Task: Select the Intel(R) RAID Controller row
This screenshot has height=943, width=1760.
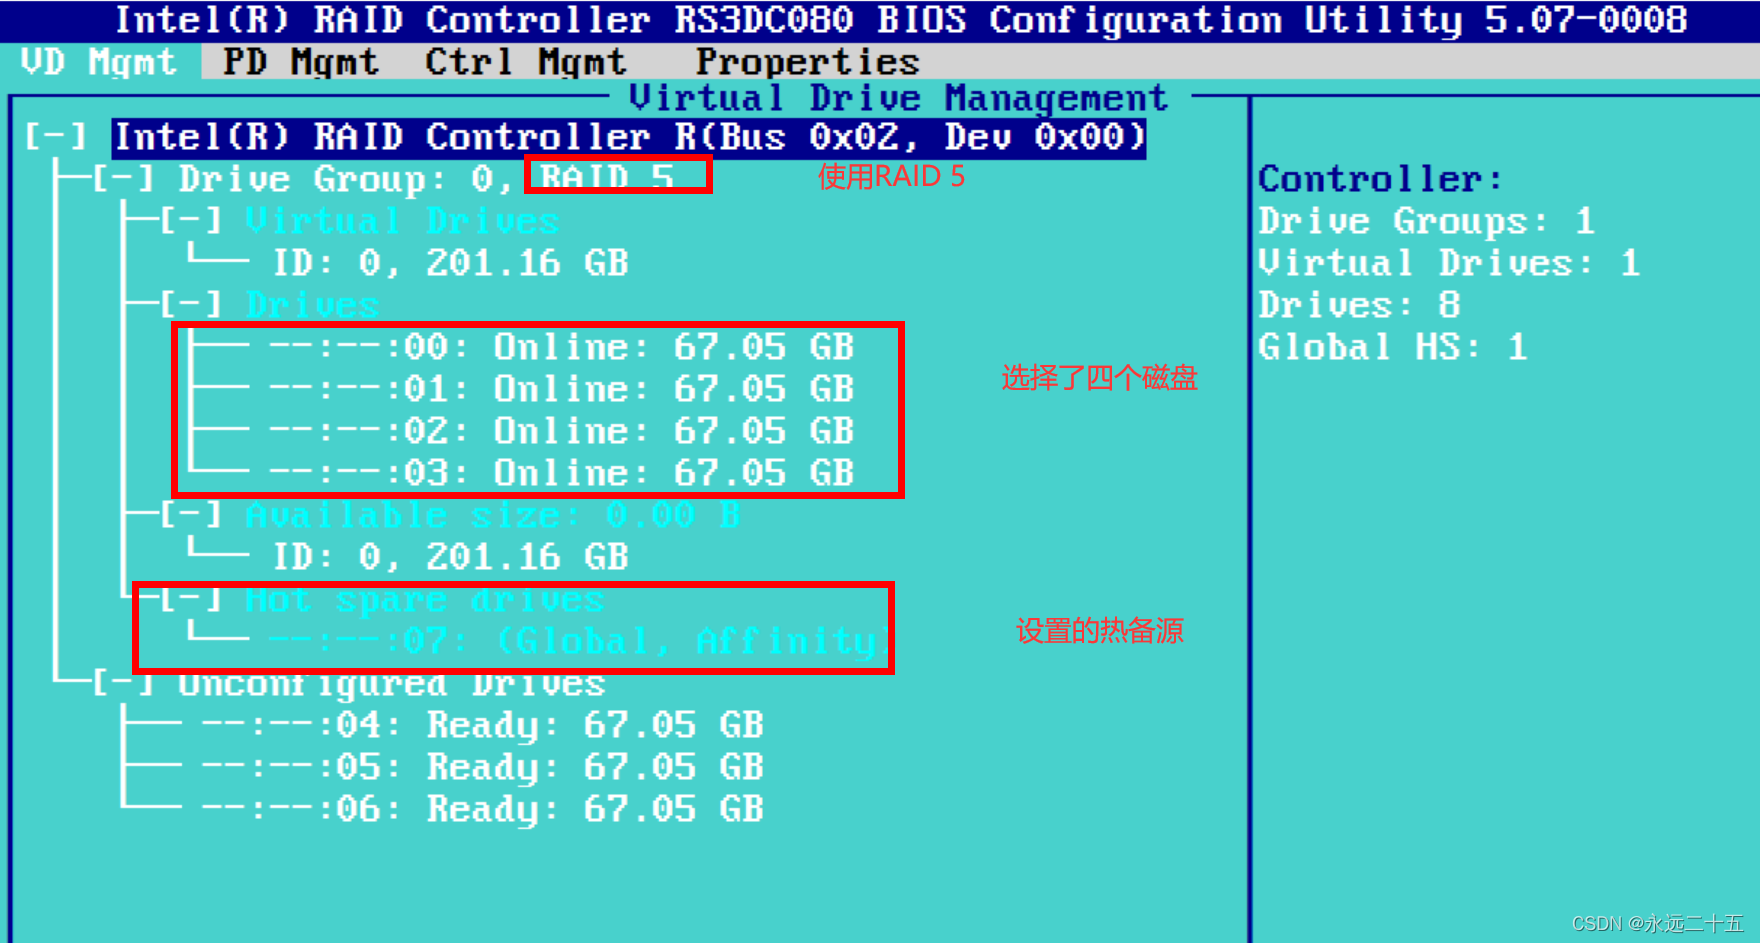Action: 629,137
